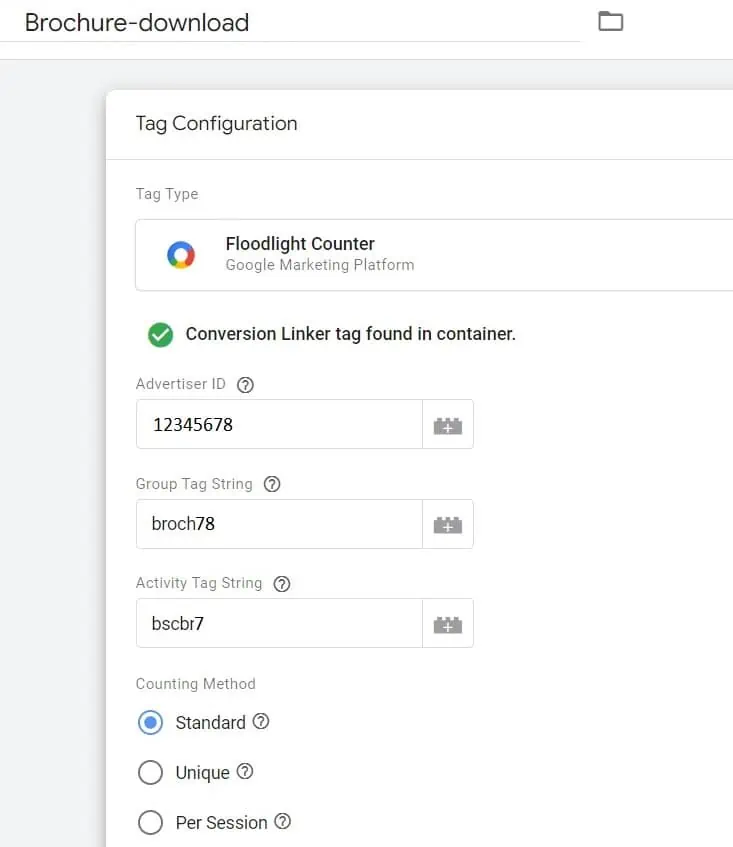733x847 pixels.
Task: Click the green Conversion Linker checkmark
Action: 160,335
